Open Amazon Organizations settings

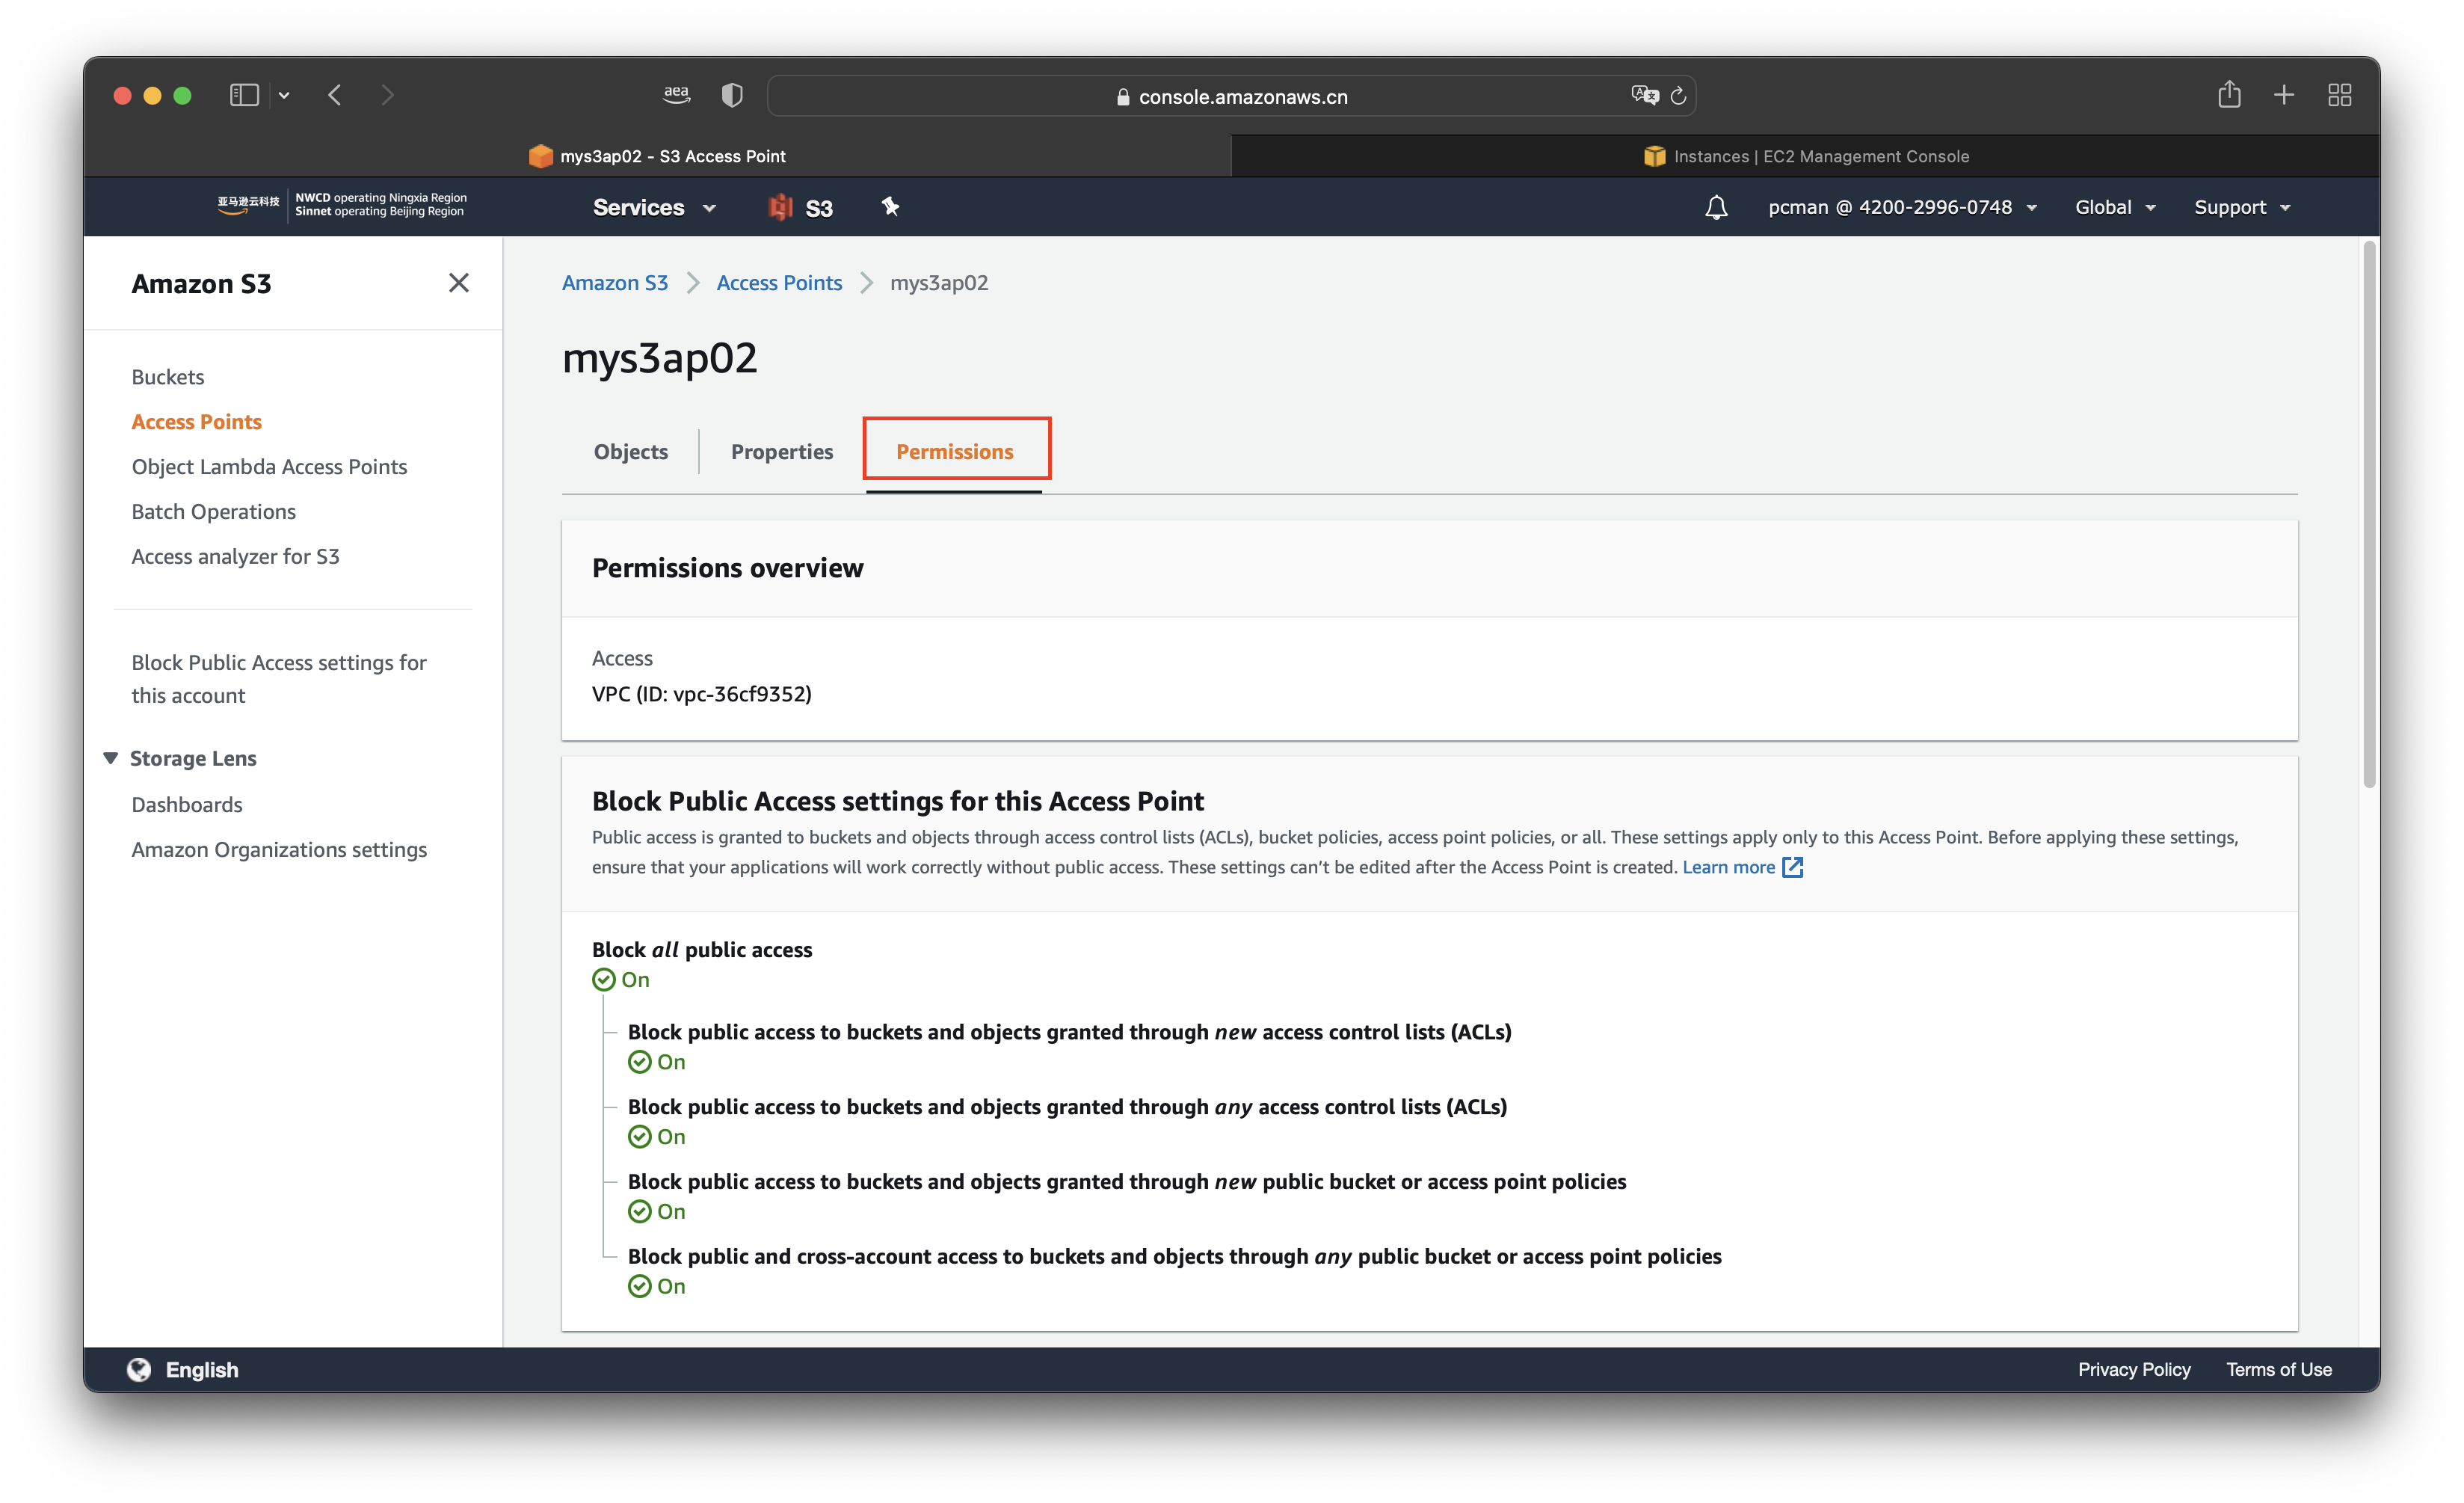(279, 850)
